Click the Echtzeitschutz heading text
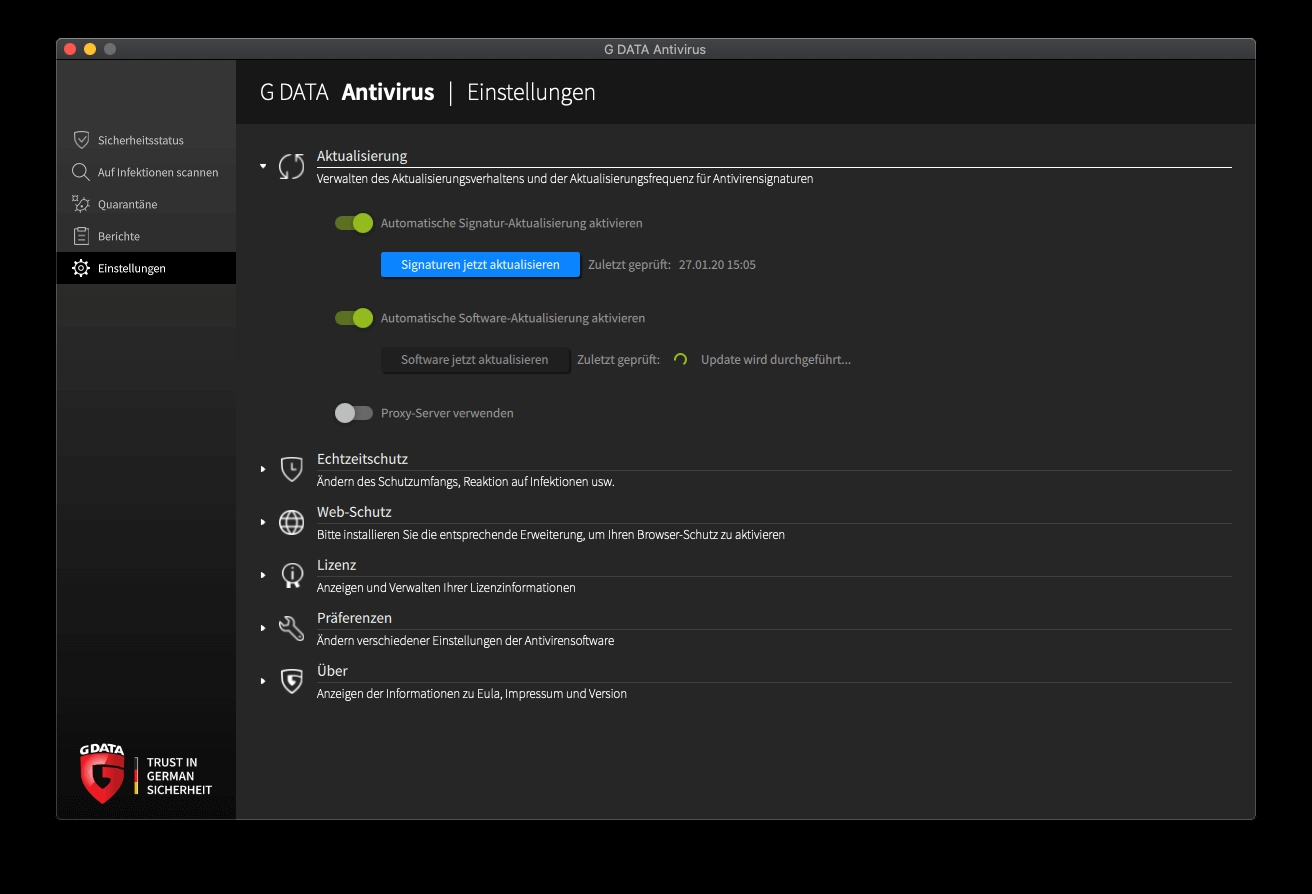Image resolution: width=1312 pixels, height=894 pixels. click(362, 459)
